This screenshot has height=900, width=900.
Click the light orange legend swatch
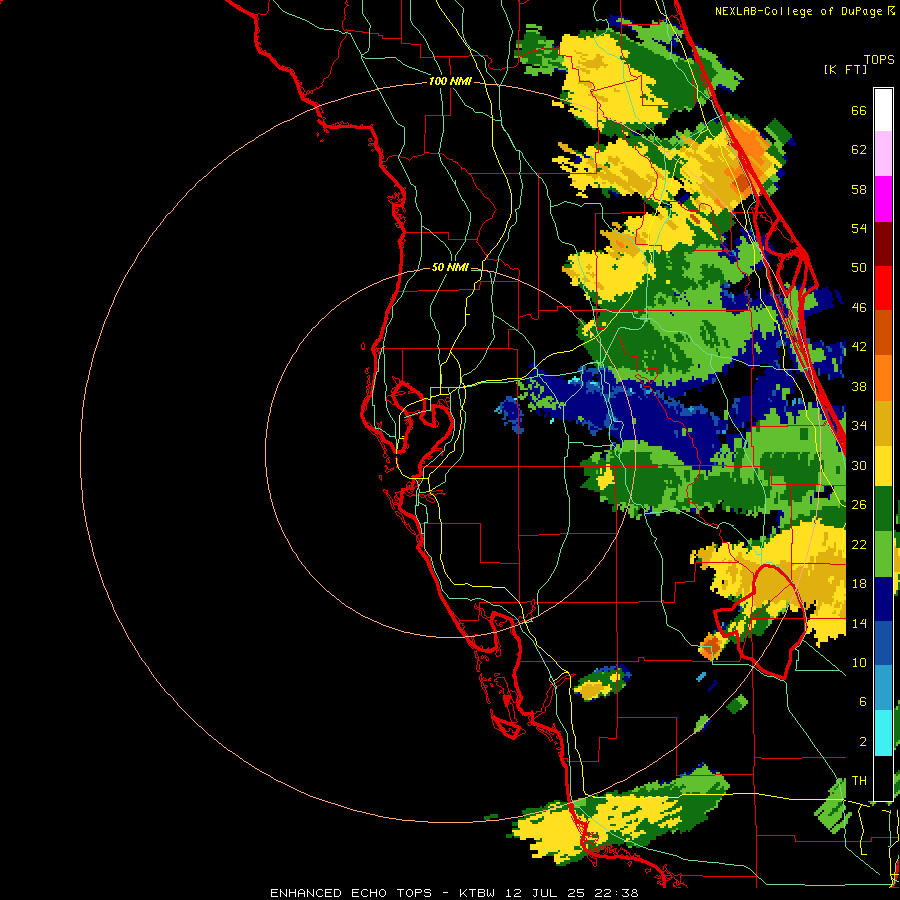(883, 378)
